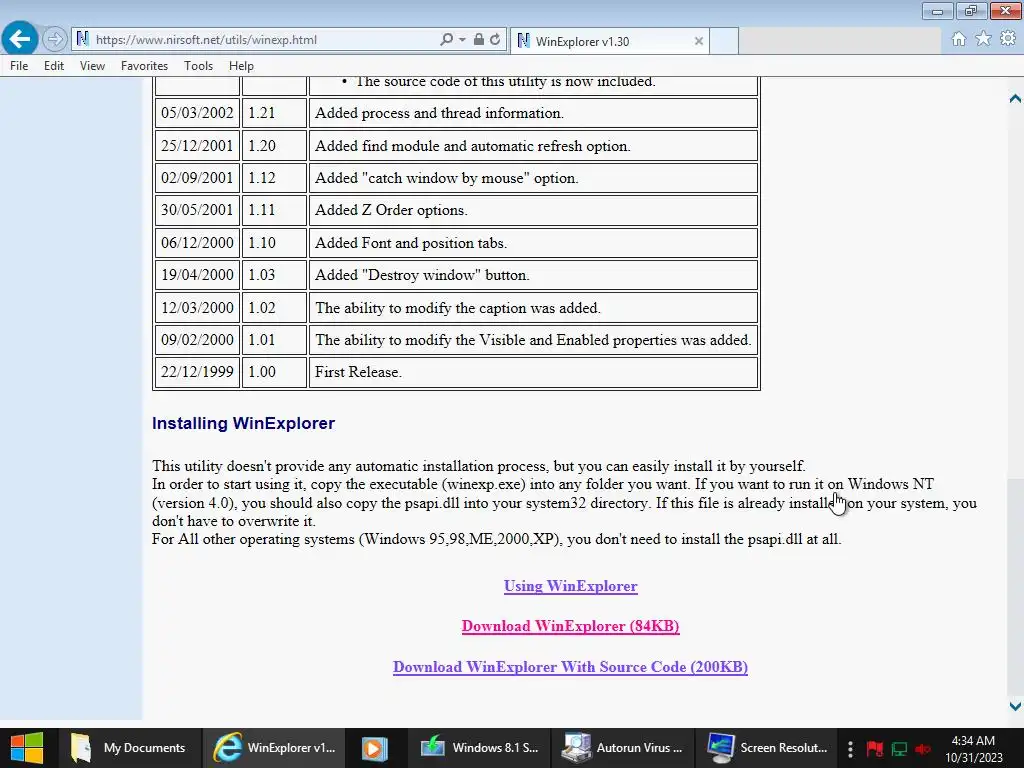Click version 1.01 cell
Viewport: 1024px width, 768px height.
(274, 340)
